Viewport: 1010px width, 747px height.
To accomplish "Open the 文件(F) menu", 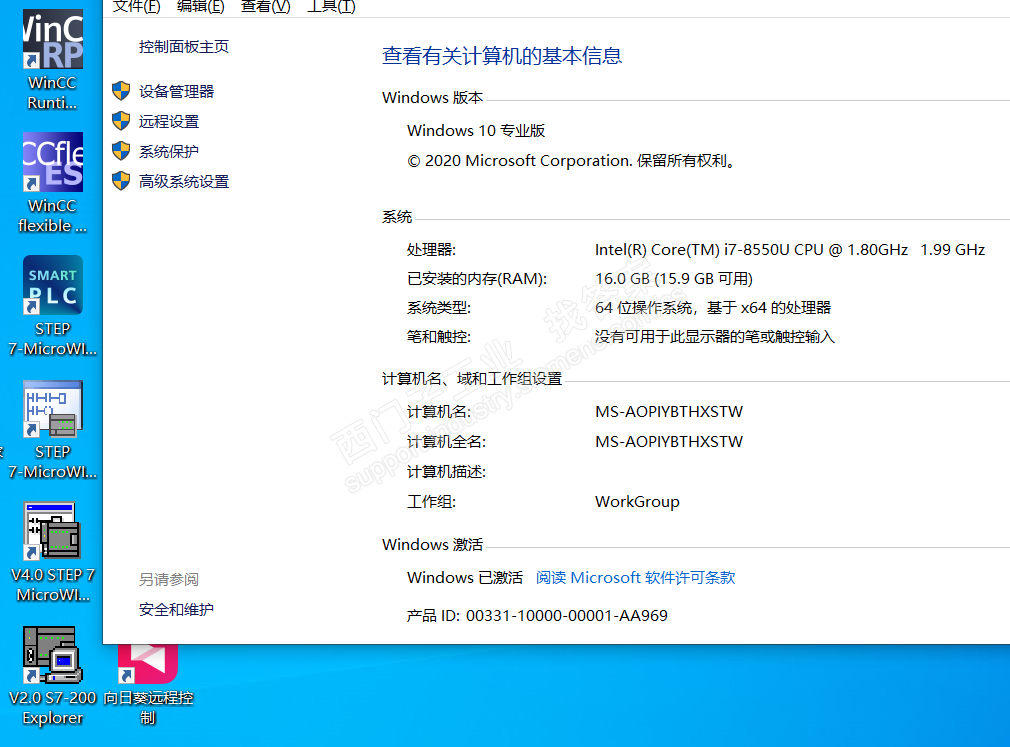I will click(x=137, y=7).
